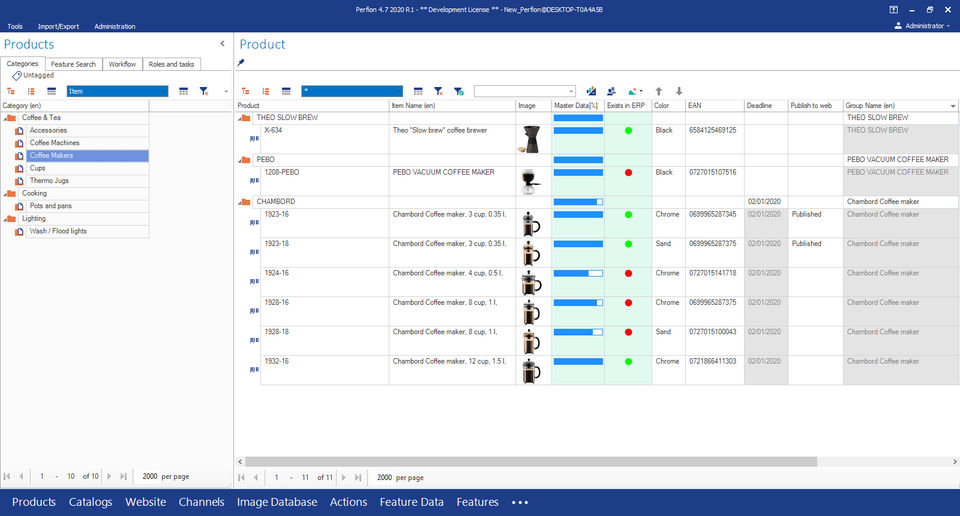Click the chart report icon in Product toolbar

coord(592,91)
